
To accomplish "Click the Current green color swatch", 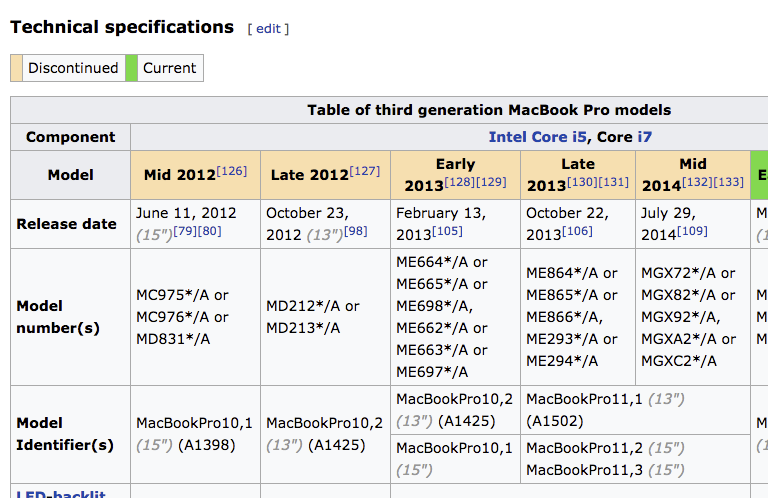I will click(x=131, y=68).
